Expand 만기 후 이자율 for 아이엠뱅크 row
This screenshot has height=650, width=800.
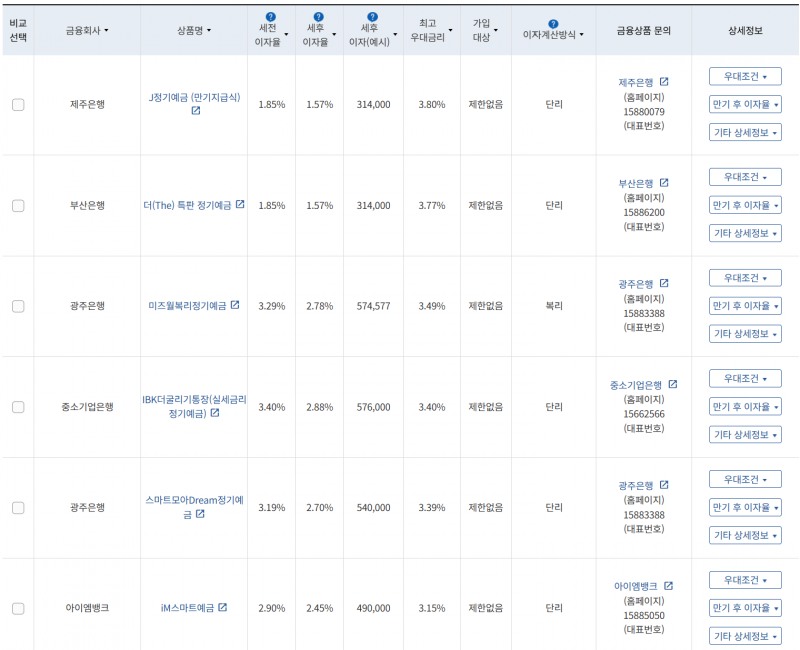click(x=745, y=608)
